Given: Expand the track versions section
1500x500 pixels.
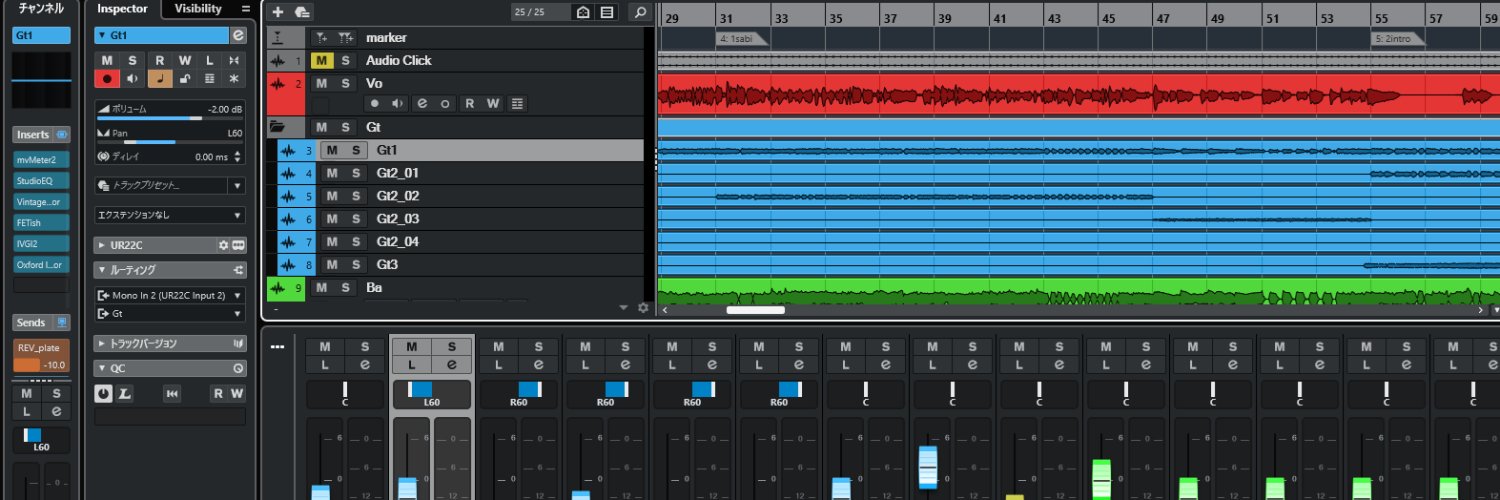Looking at the screenshot, I should click(102, 344).
